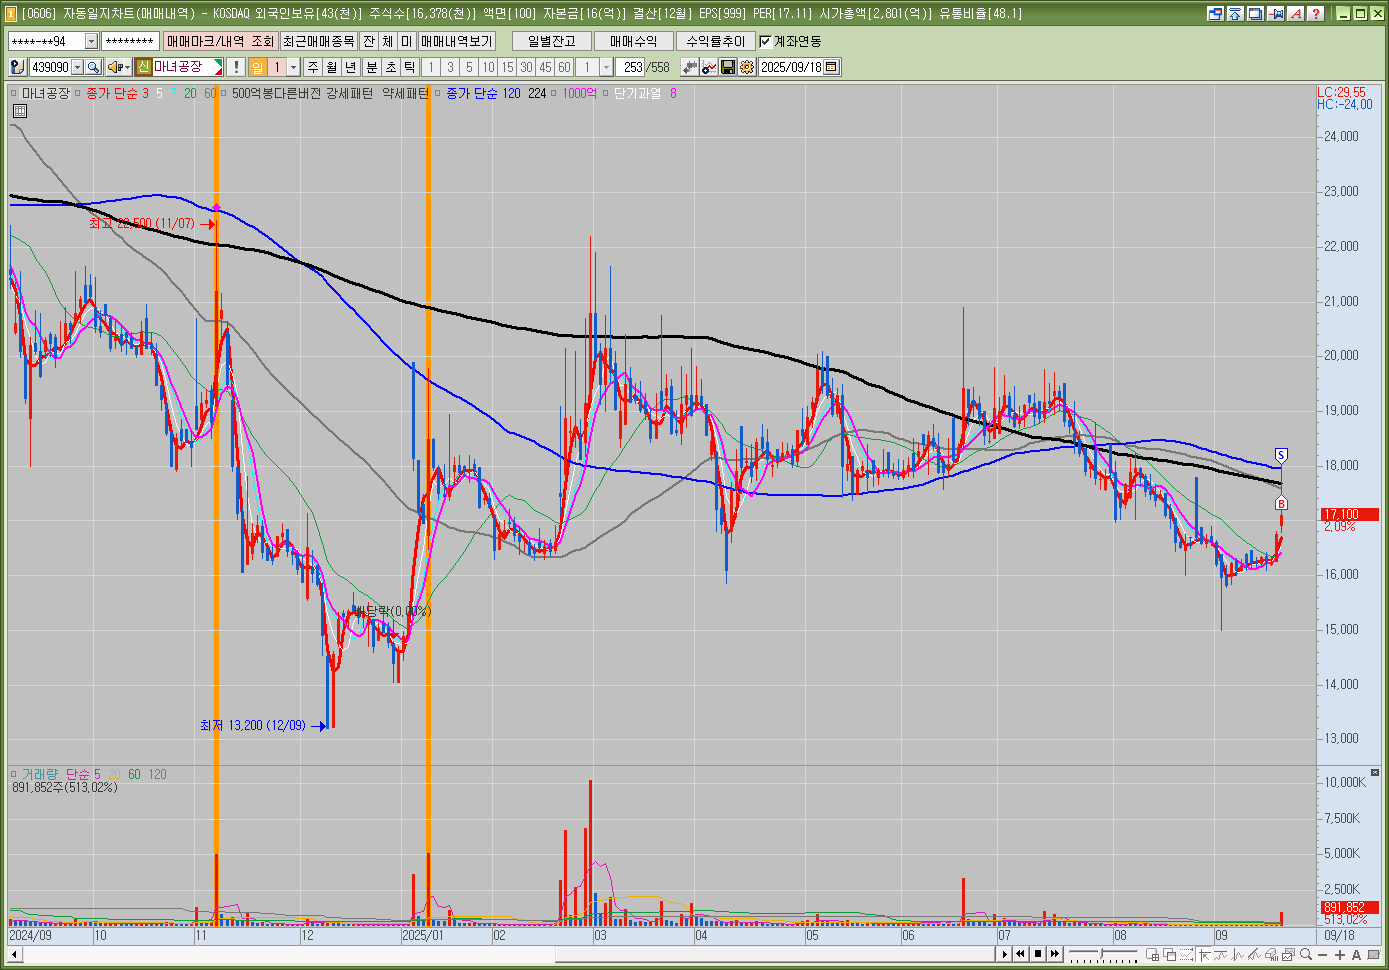
Task: Click the cascade windows icon in the title bar
Action: (x=1255, y=13)
